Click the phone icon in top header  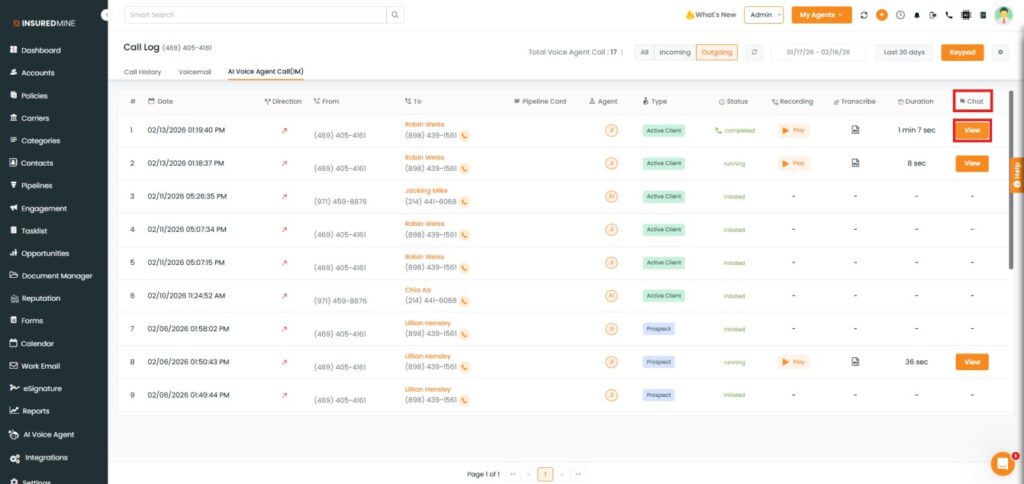click(x=948, y=15)
